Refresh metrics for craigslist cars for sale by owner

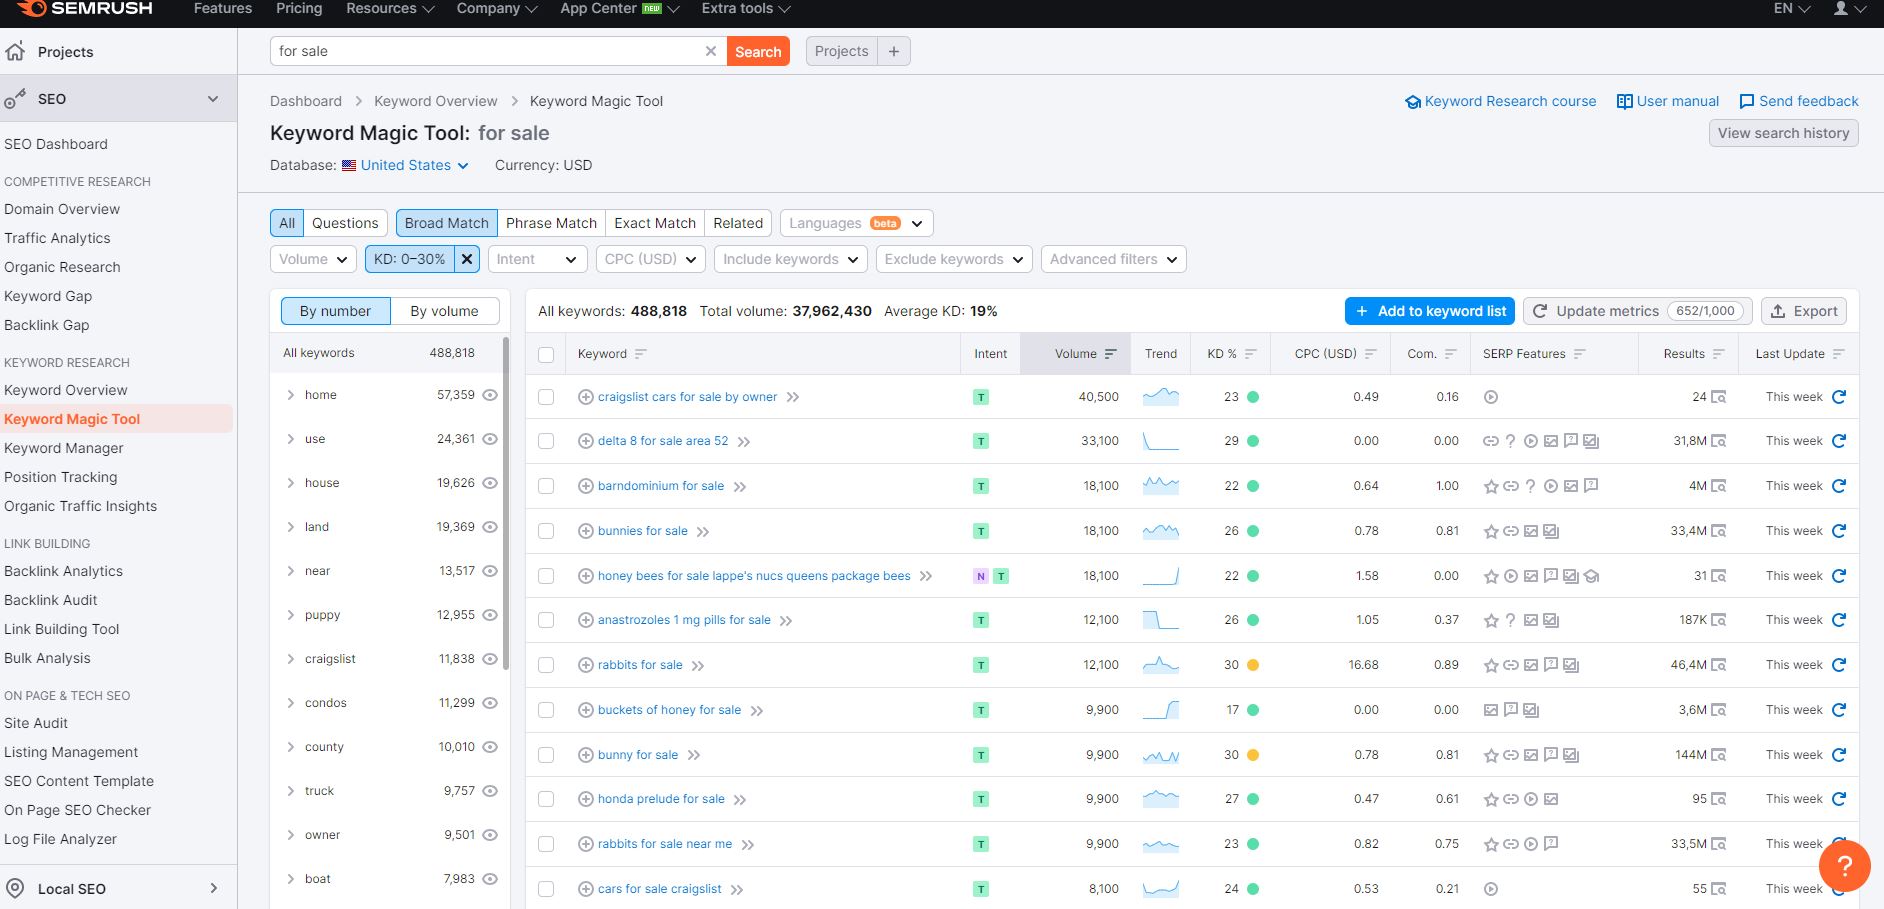pyautogui.click(x=1838, y=397)
